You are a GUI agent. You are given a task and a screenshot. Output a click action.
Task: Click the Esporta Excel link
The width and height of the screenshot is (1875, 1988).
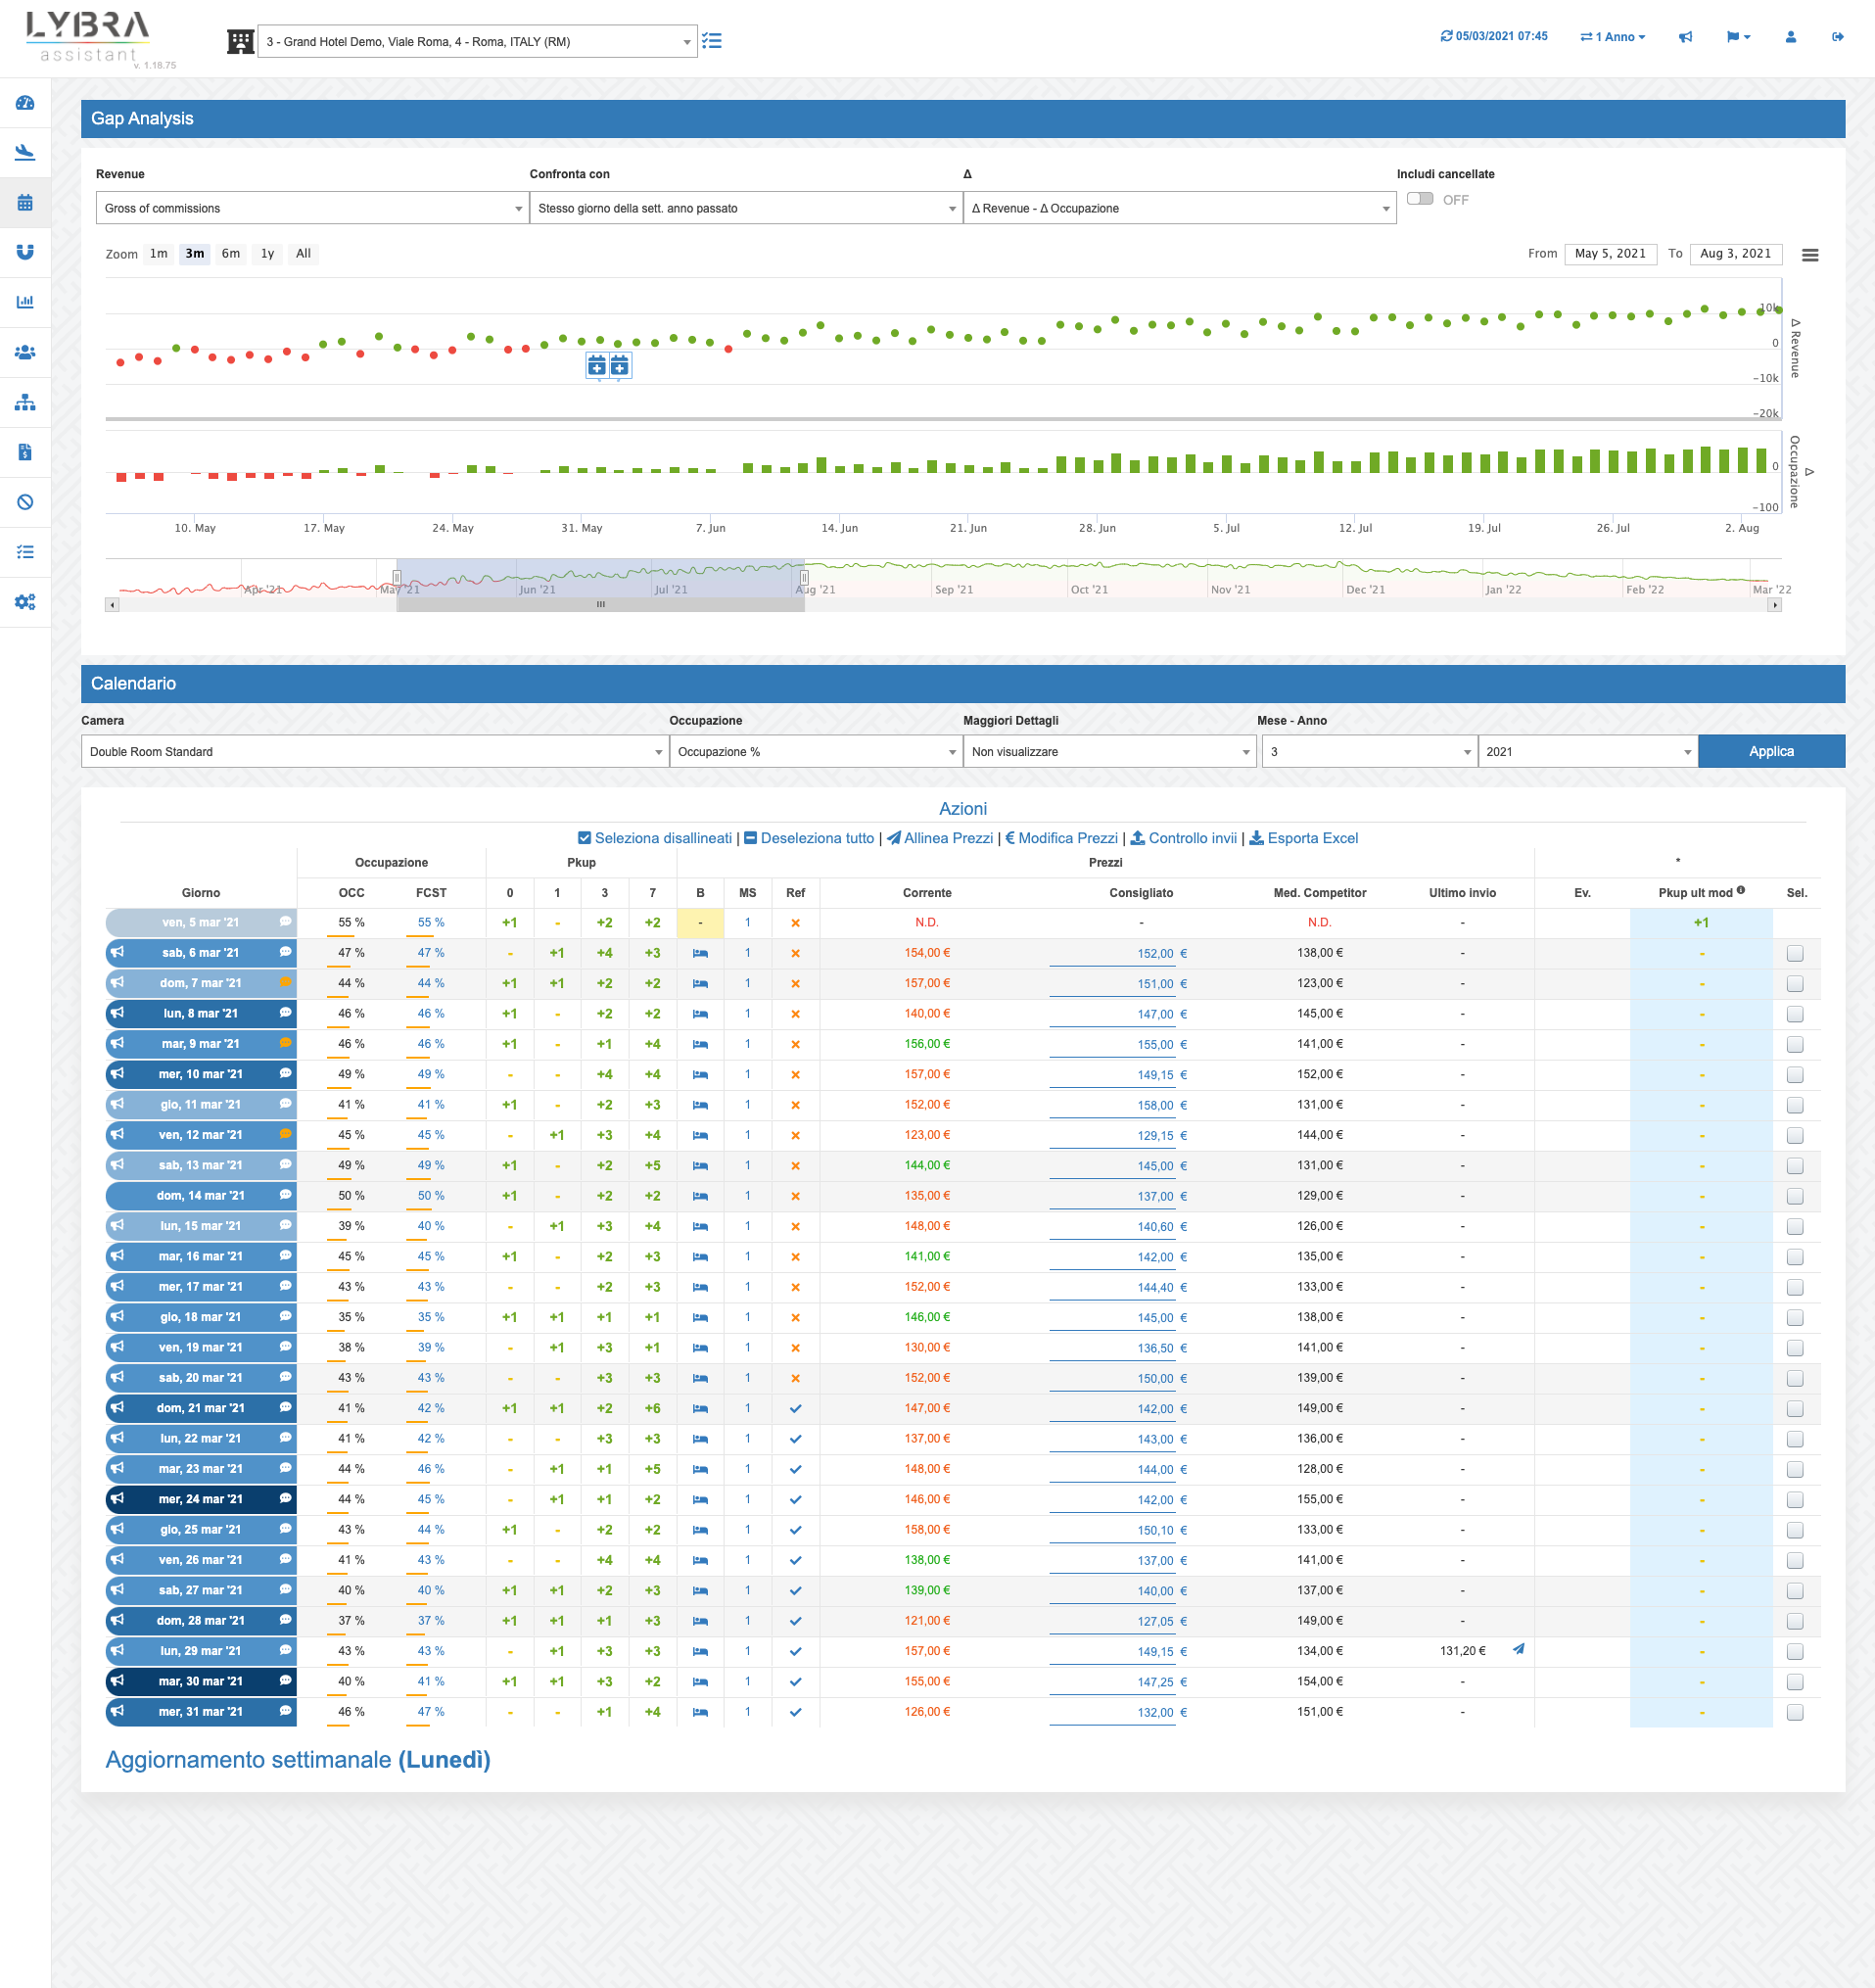[1304, 838]
